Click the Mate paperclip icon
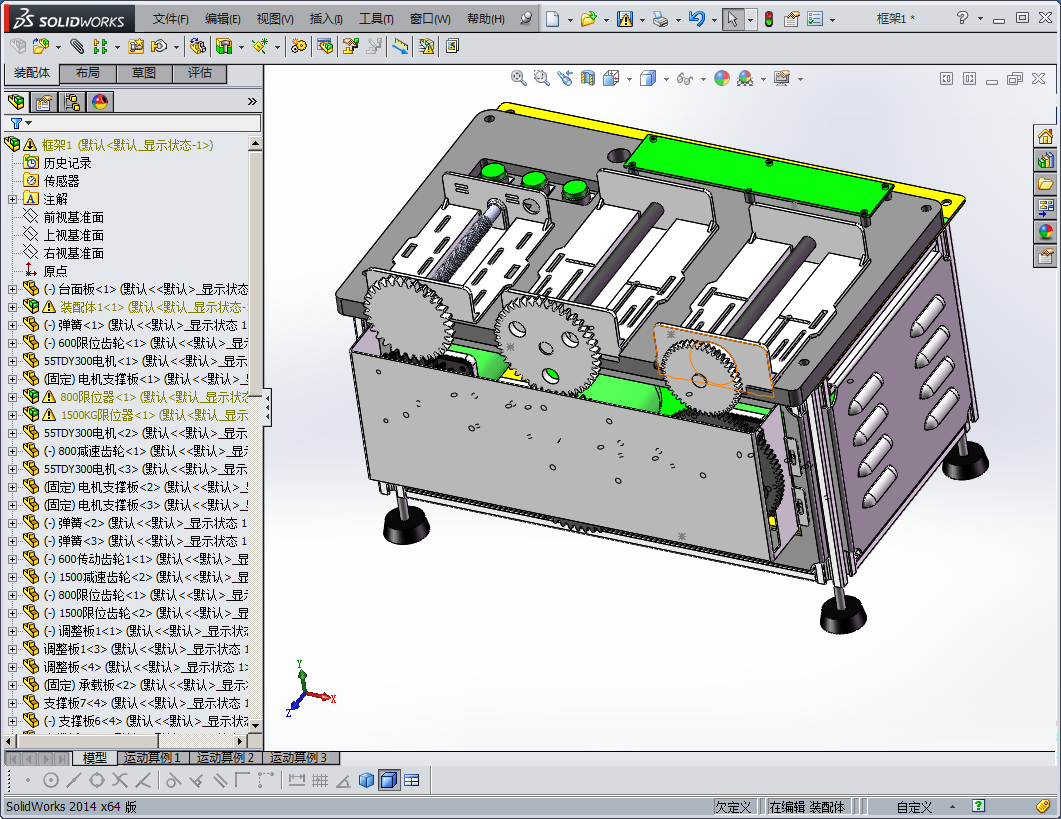The image size is (1061, 819). coord(77,46)
